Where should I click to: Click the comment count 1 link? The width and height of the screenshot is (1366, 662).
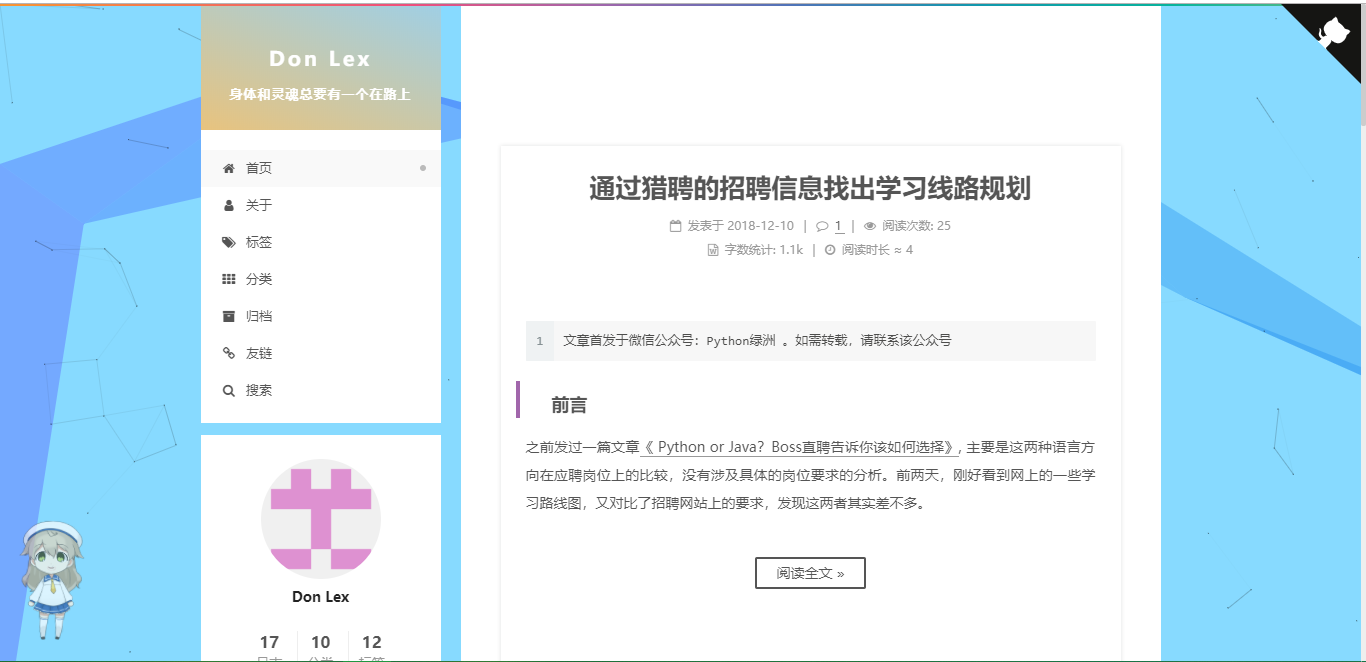pyautogui.click(x=836, y=225)
